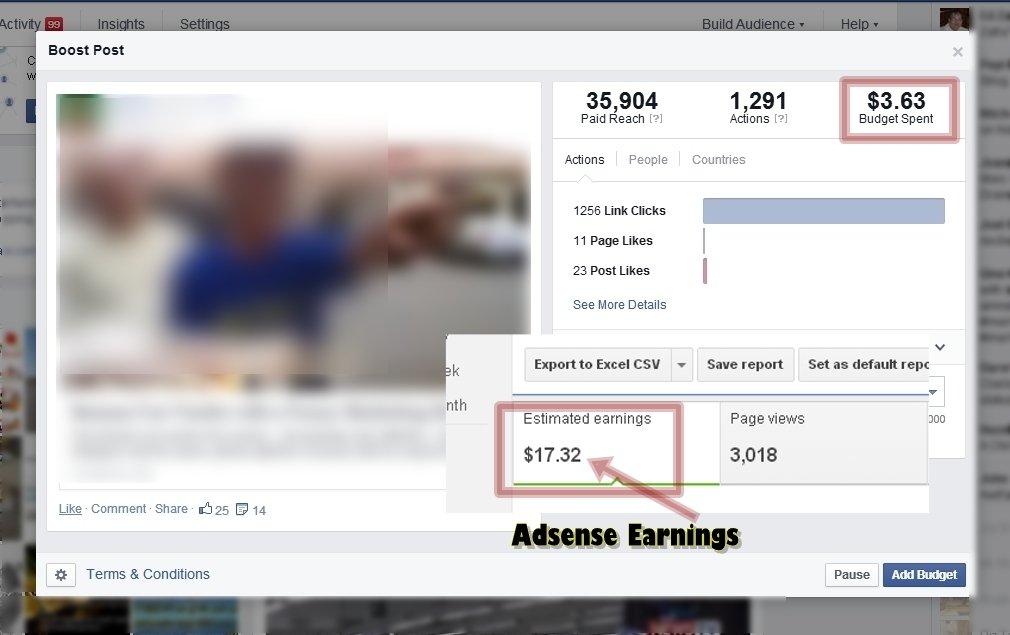View the Terms & Conditions
The width and height of the screenshot is (1010, 635).
pos(147,574)
